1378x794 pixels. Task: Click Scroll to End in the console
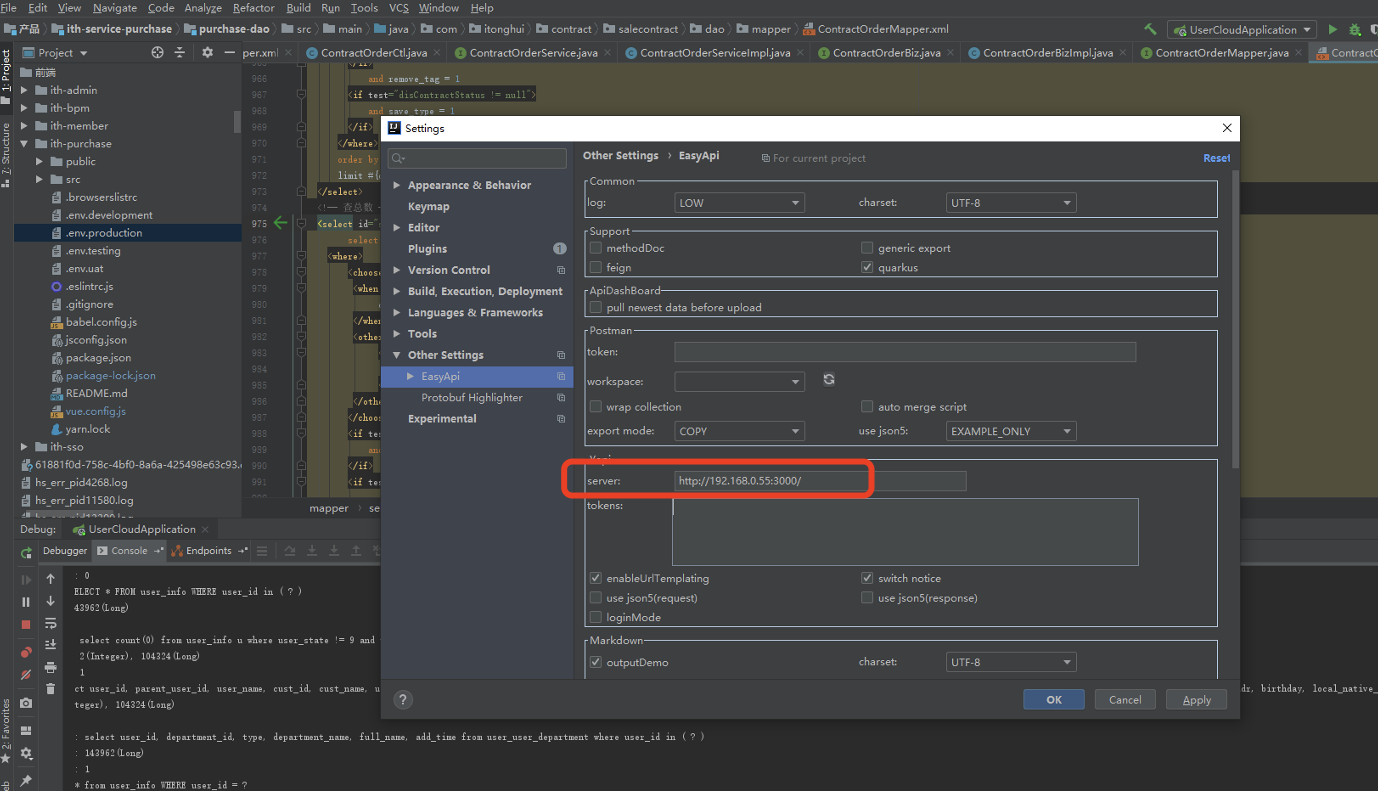pos(51,645)
